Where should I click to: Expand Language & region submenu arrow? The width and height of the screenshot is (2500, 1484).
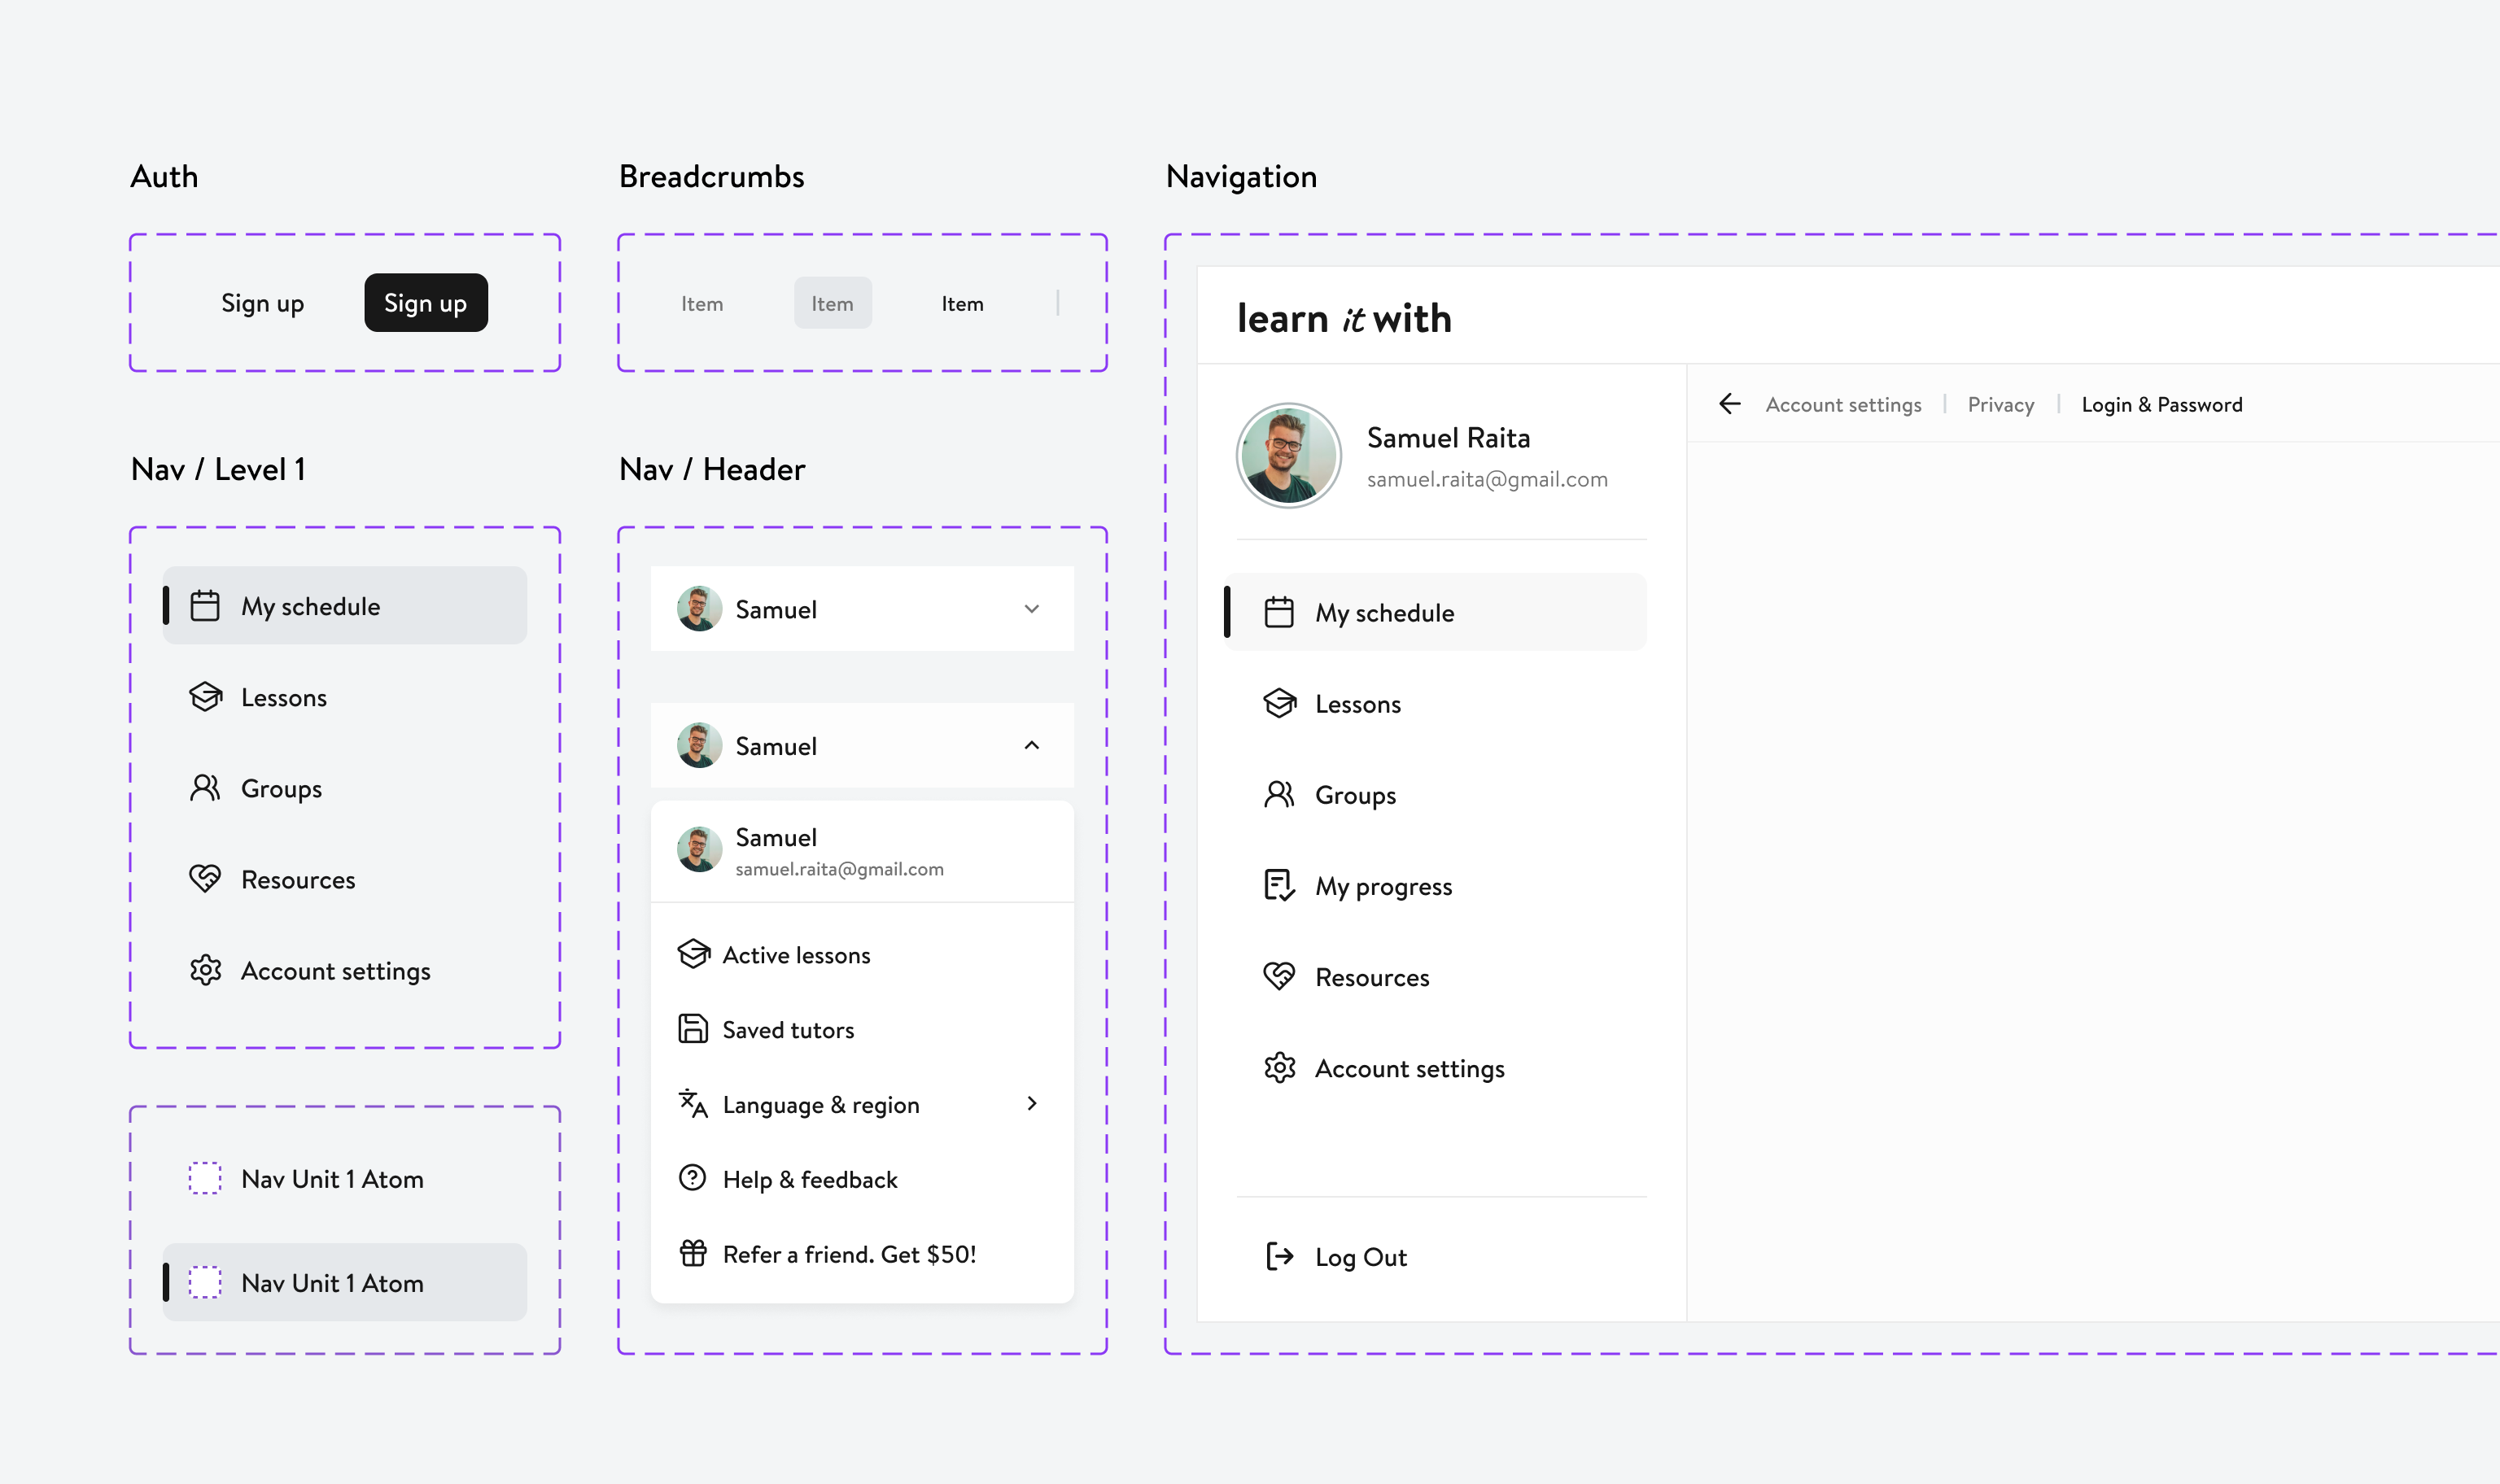[x=1031, y=1104]
